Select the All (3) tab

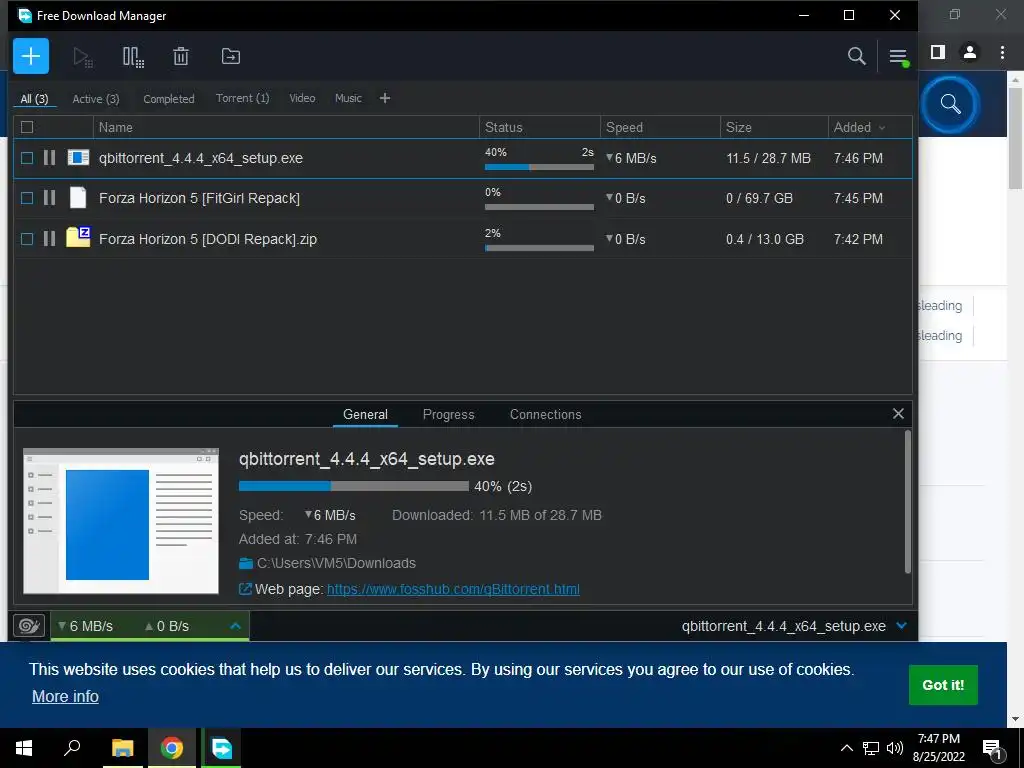(x=34, y=99)
